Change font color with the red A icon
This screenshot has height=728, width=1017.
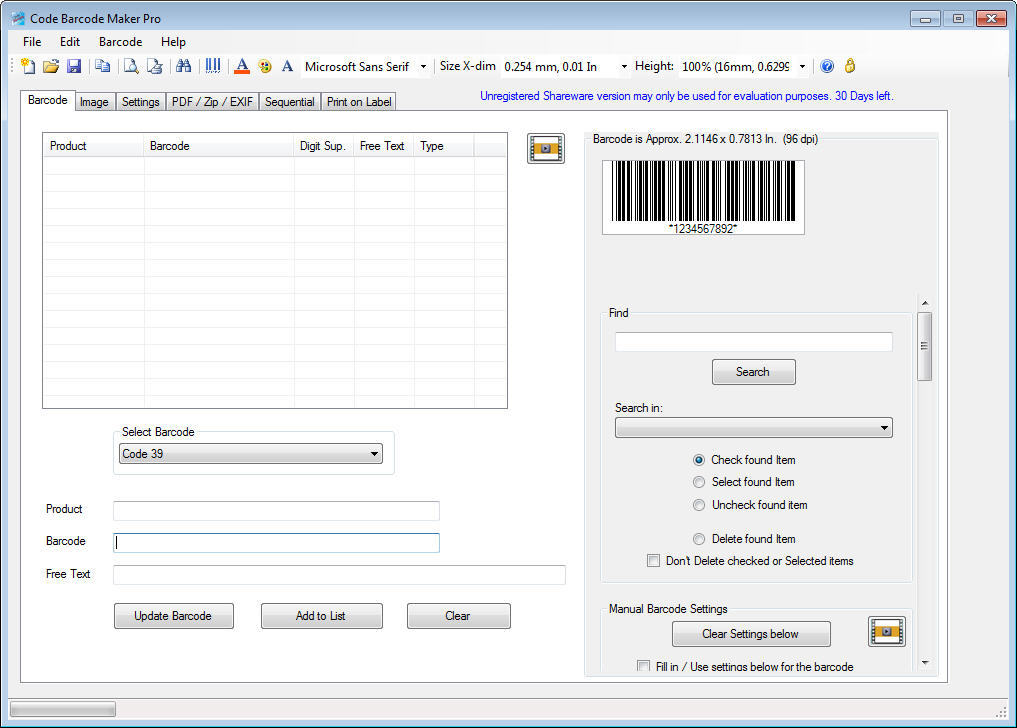240,66
